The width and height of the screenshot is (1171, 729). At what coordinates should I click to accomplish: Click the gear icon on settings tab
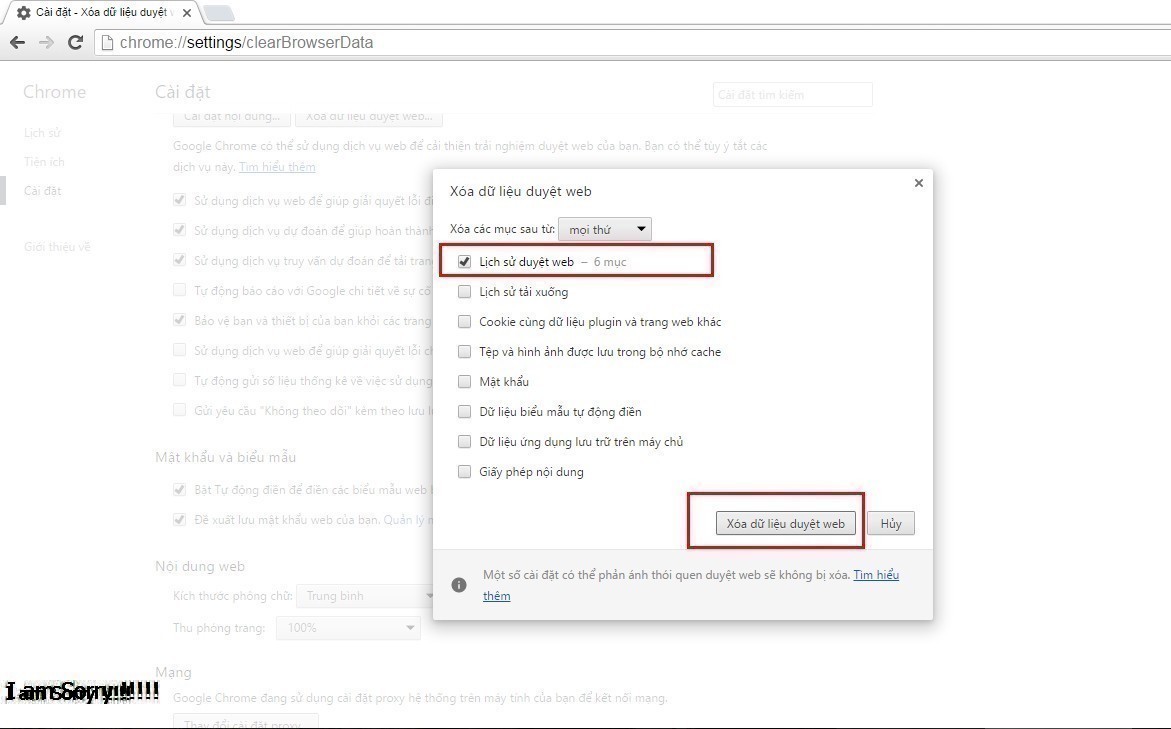(23, 13)
